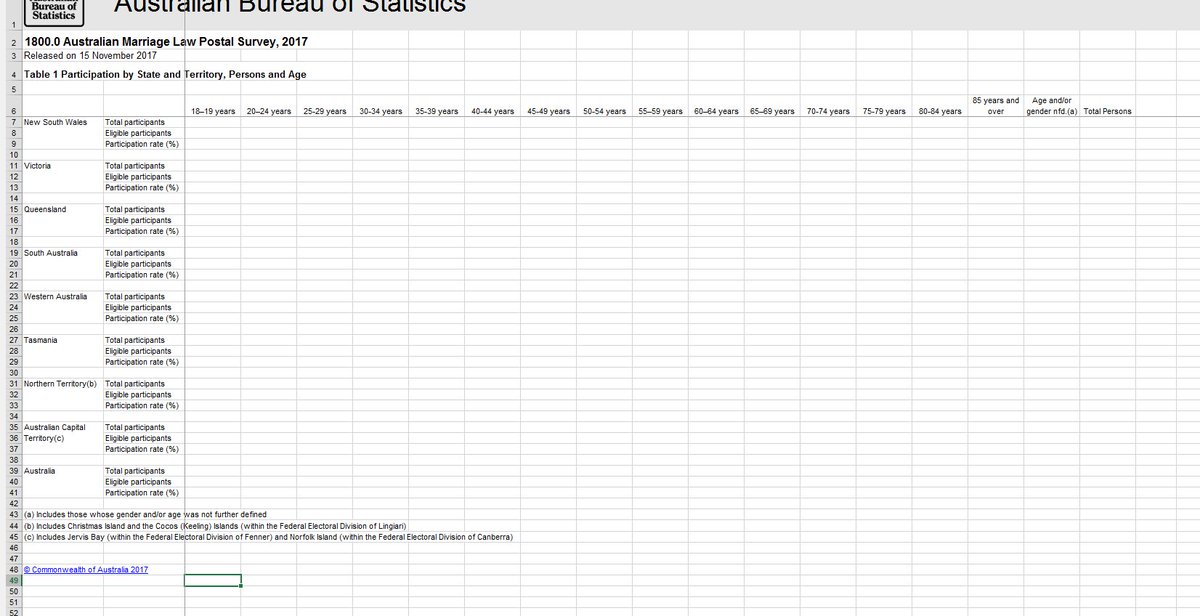Select the highlighted active cell in row 49
This screenshot has width=1200, height=616.
[x=213, y=580]
